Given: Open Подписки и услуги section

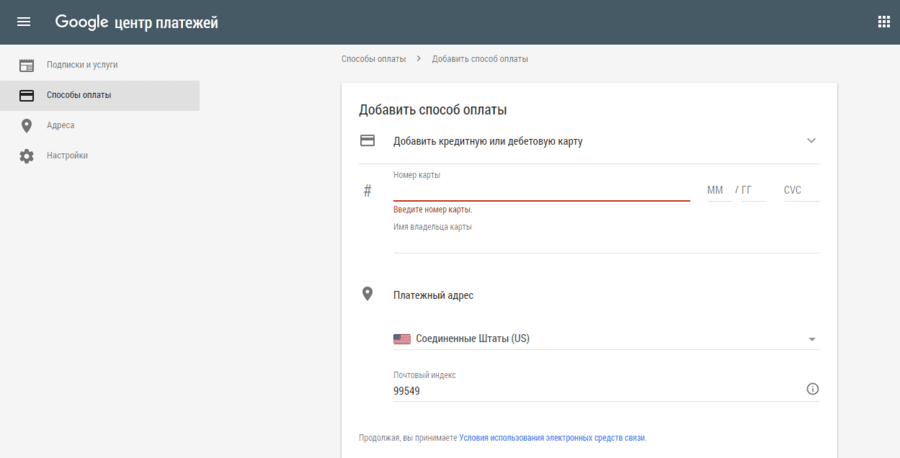Looking at the screenshot, I should pyautogui.click(x=82, y=65).
